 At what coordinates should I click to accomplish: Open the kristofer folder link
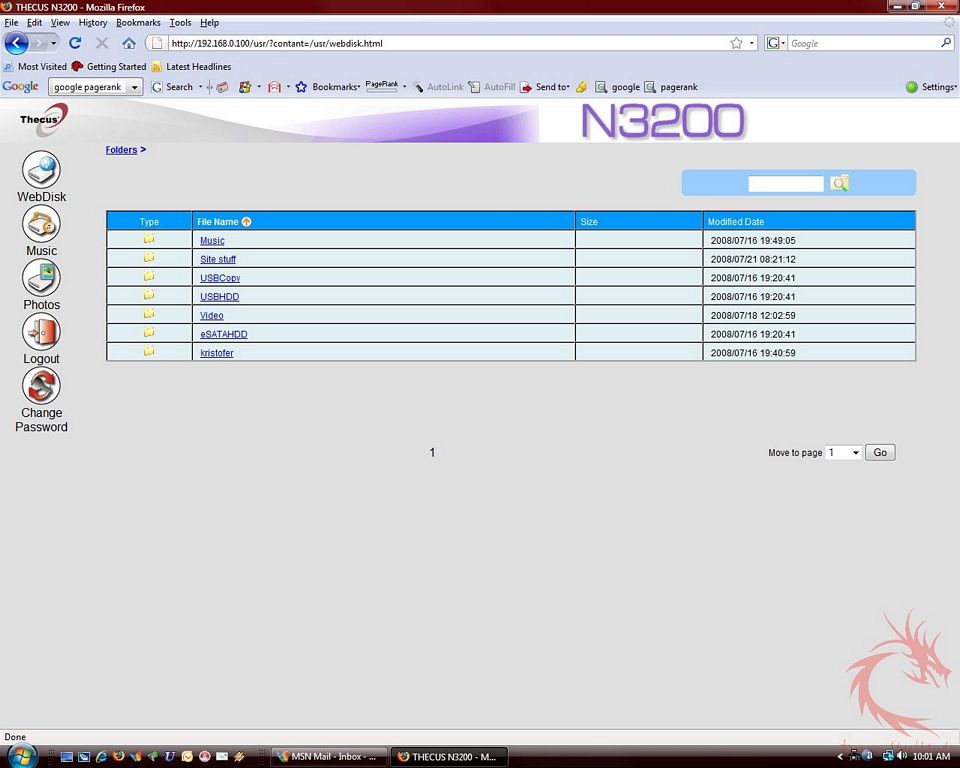pyautogui.click(x=216, y=353)
